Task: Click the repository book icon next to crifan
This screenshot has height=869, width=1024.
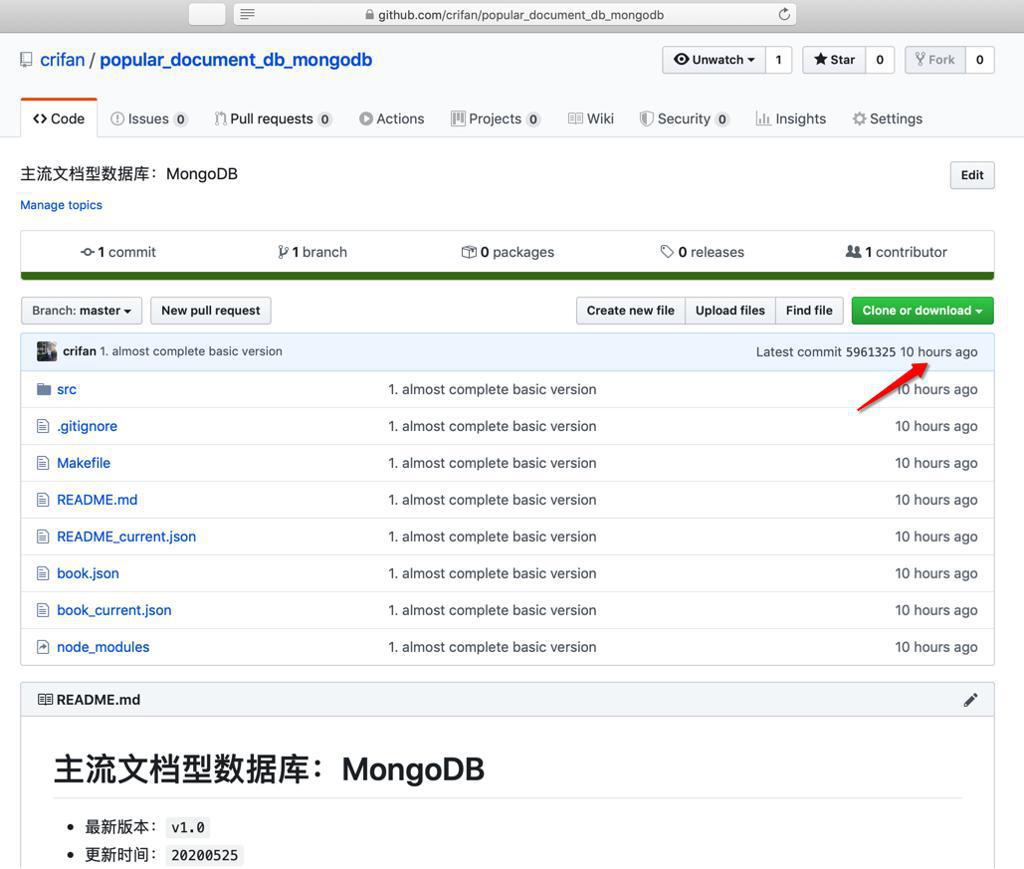Action: coord(25,58)
